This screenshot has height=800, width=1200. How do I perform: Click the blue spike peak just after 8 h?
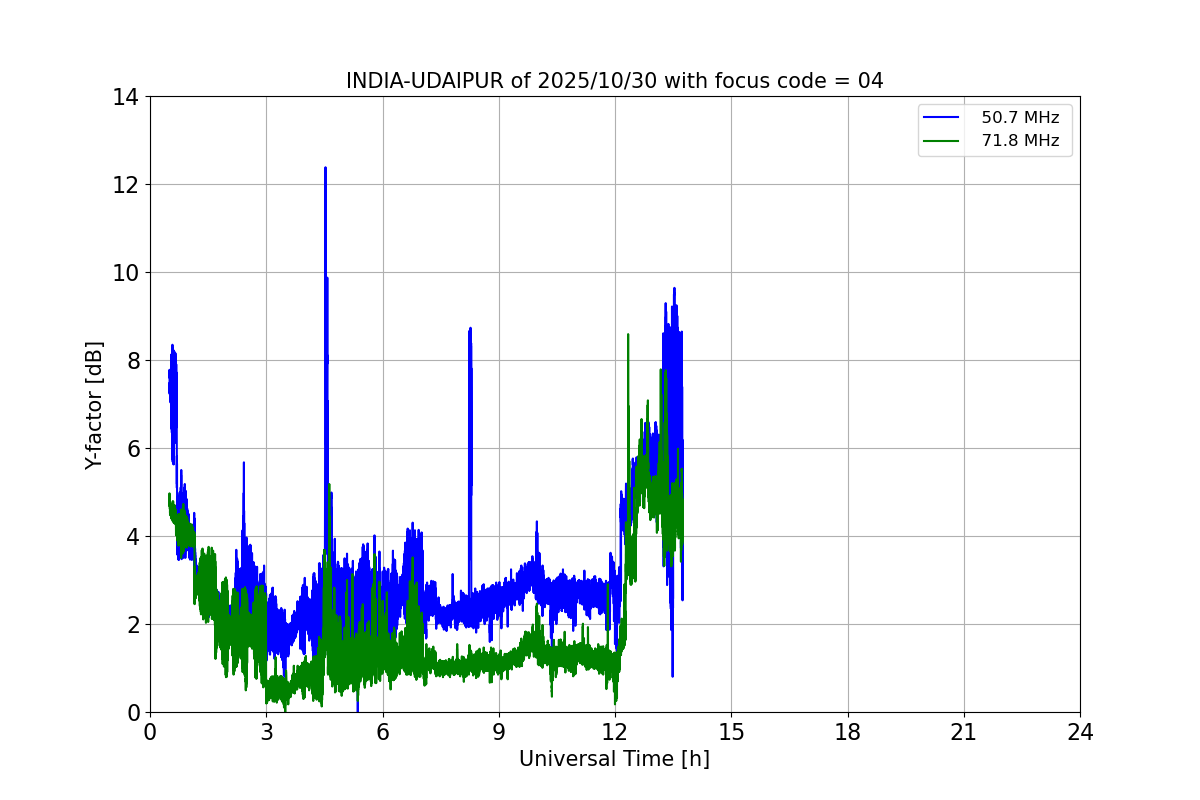click(x=470, y=329)
